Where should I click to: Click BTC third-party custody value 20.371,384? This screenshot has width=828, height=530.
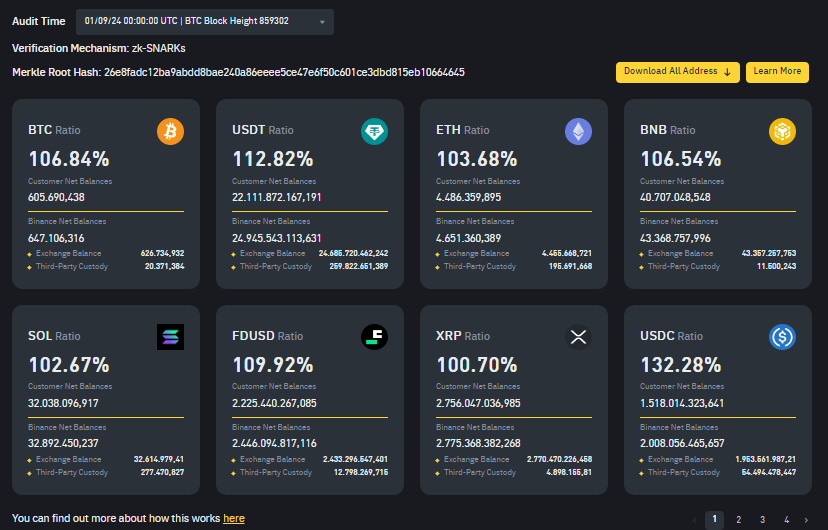[165, 266]
